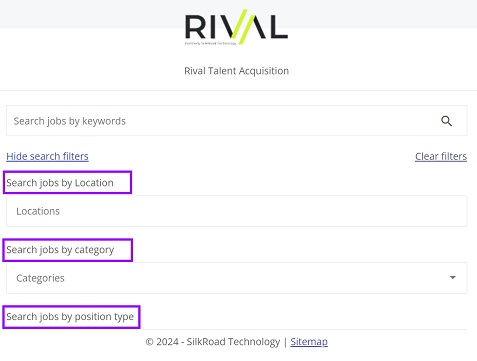Image resolution: width=477 pixels, height=361 pixels.
Task: Expand the Categories dropdown arrow
Action: tap(452, 277)
